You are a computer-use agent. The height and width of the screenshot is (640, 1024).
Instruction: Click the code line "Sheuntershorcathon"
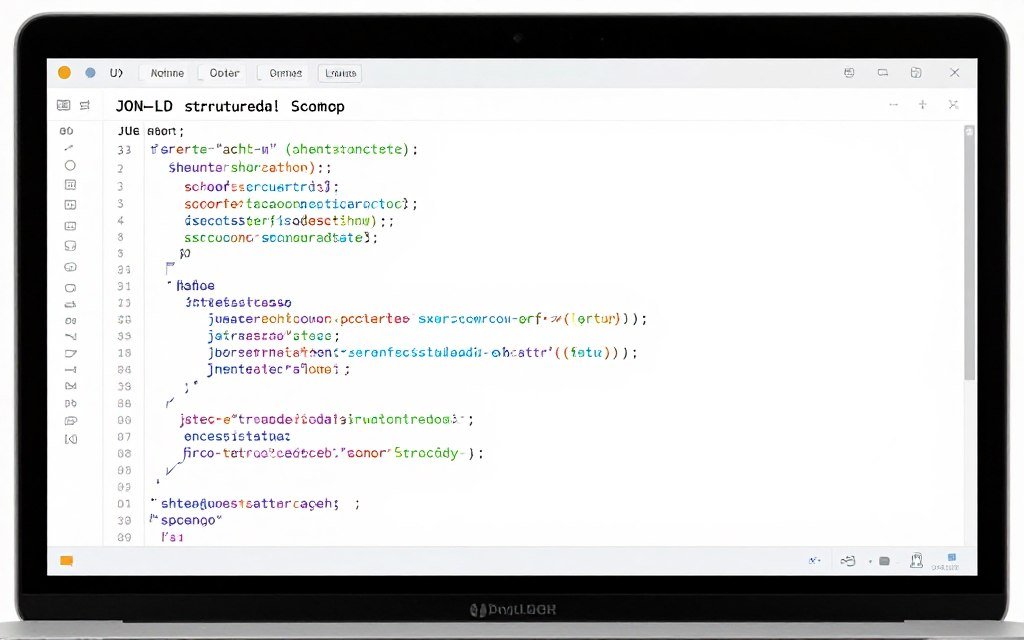tap(249, 168)
